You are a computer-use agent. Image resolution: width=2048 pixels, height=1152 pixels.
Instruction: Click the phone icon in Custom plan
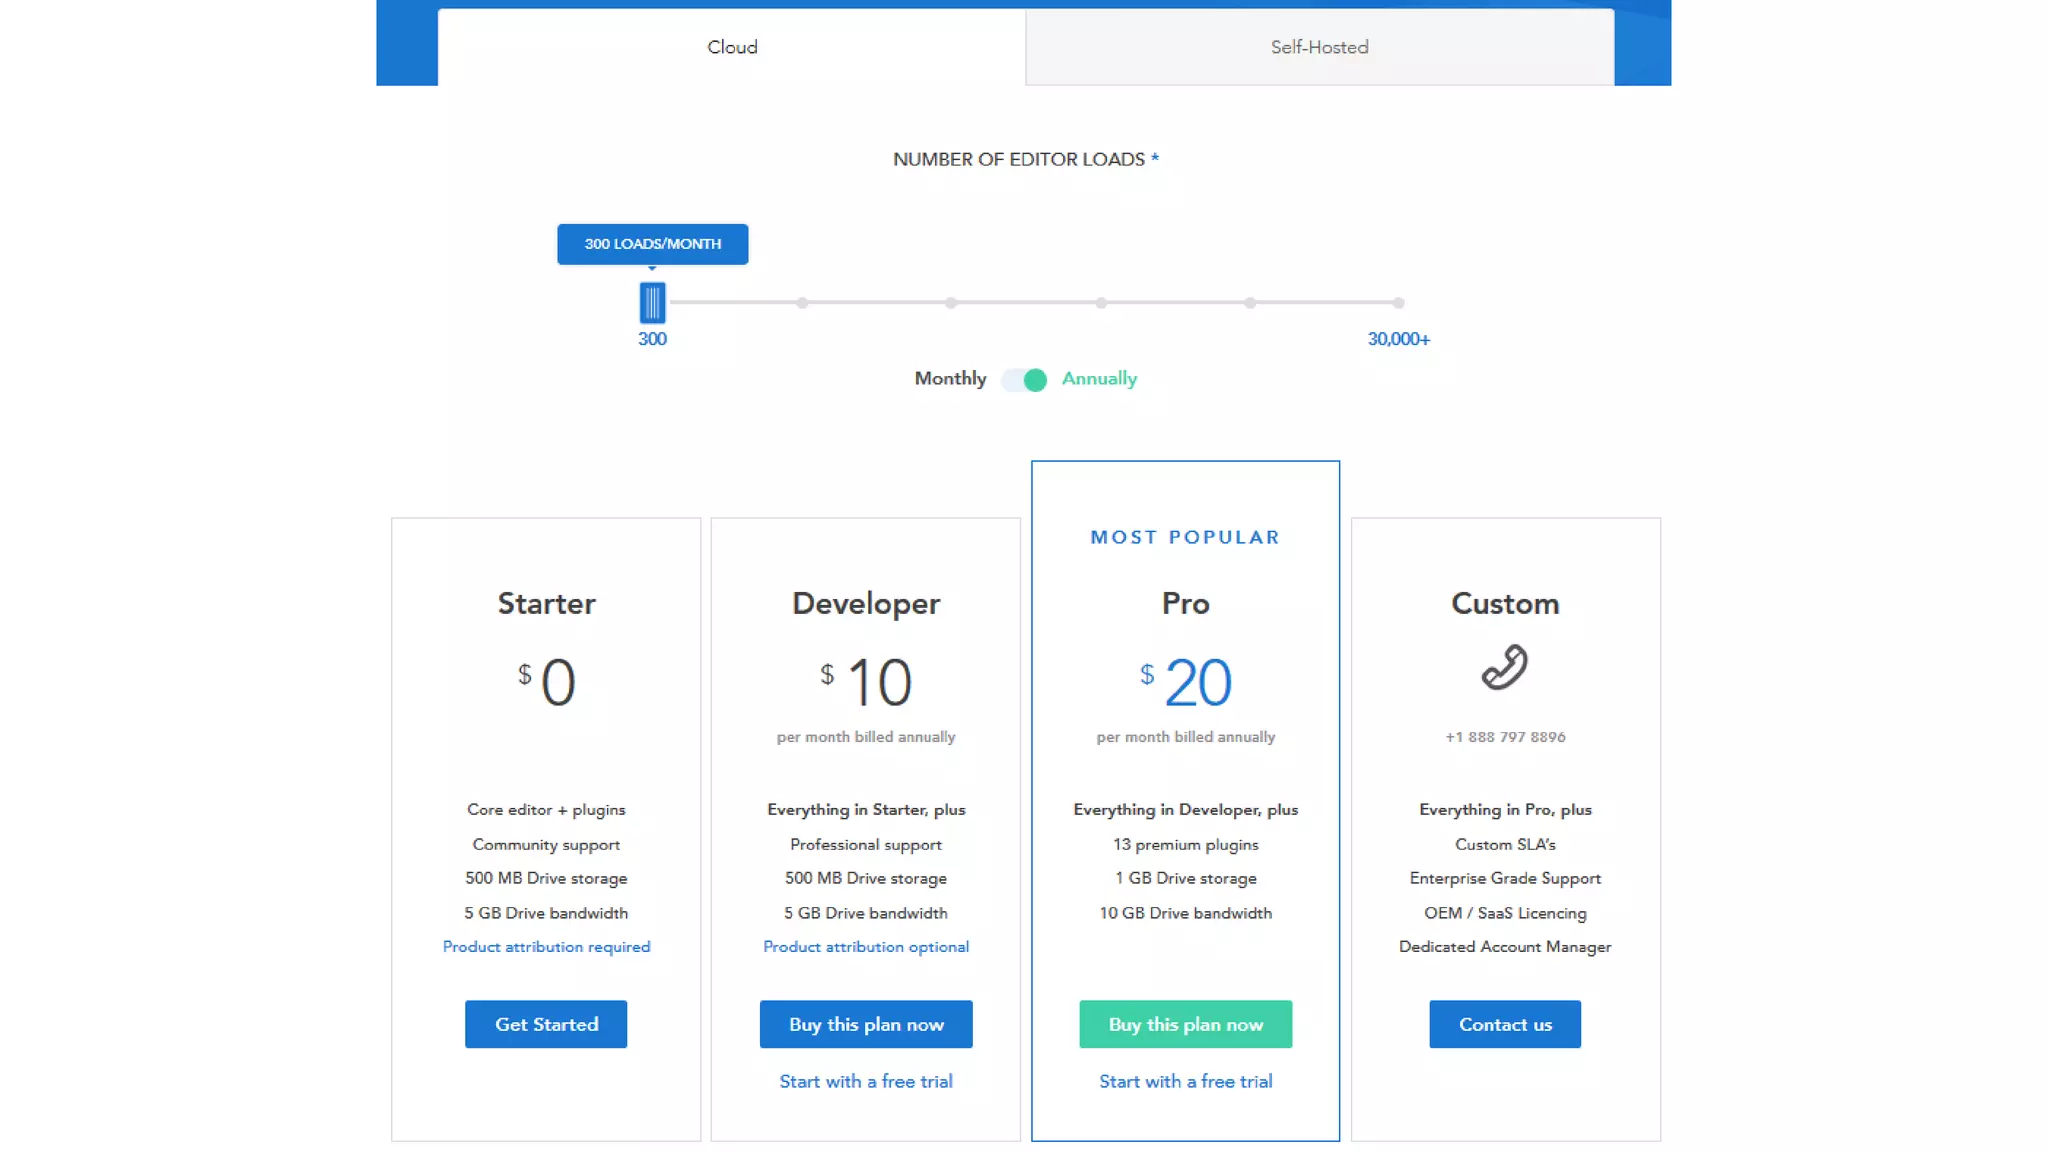tap(1504, 667)
